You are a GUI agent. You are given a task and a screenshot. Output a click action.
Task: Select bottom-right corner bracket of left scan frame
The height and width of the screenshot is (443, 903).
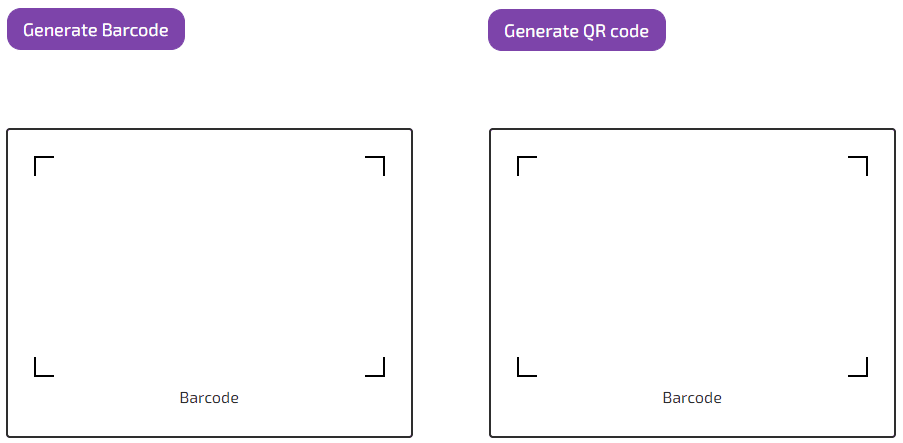(376, 368)
